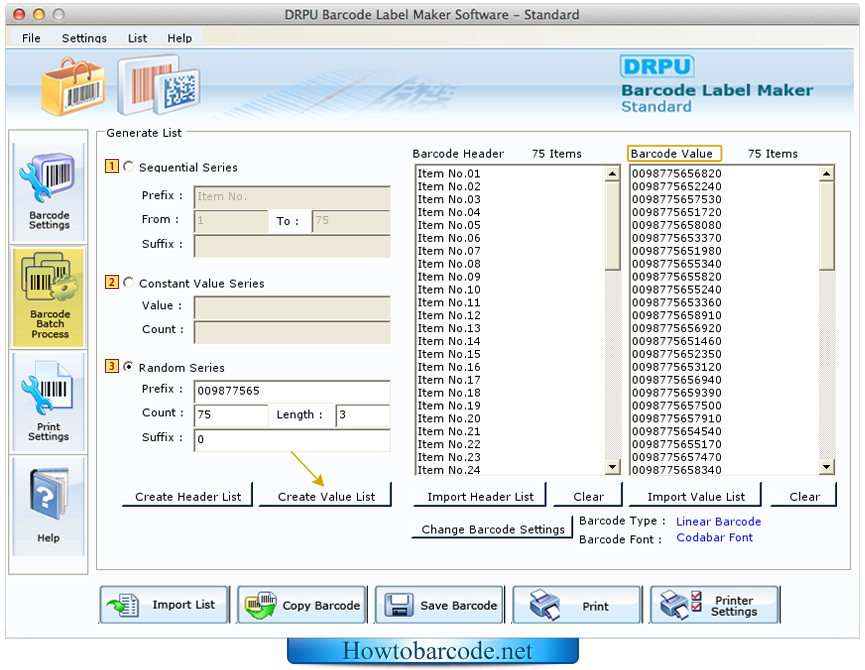865x670 pixels.
Task: Click the Sequential Series Suffix field
Action: [292, 246]
